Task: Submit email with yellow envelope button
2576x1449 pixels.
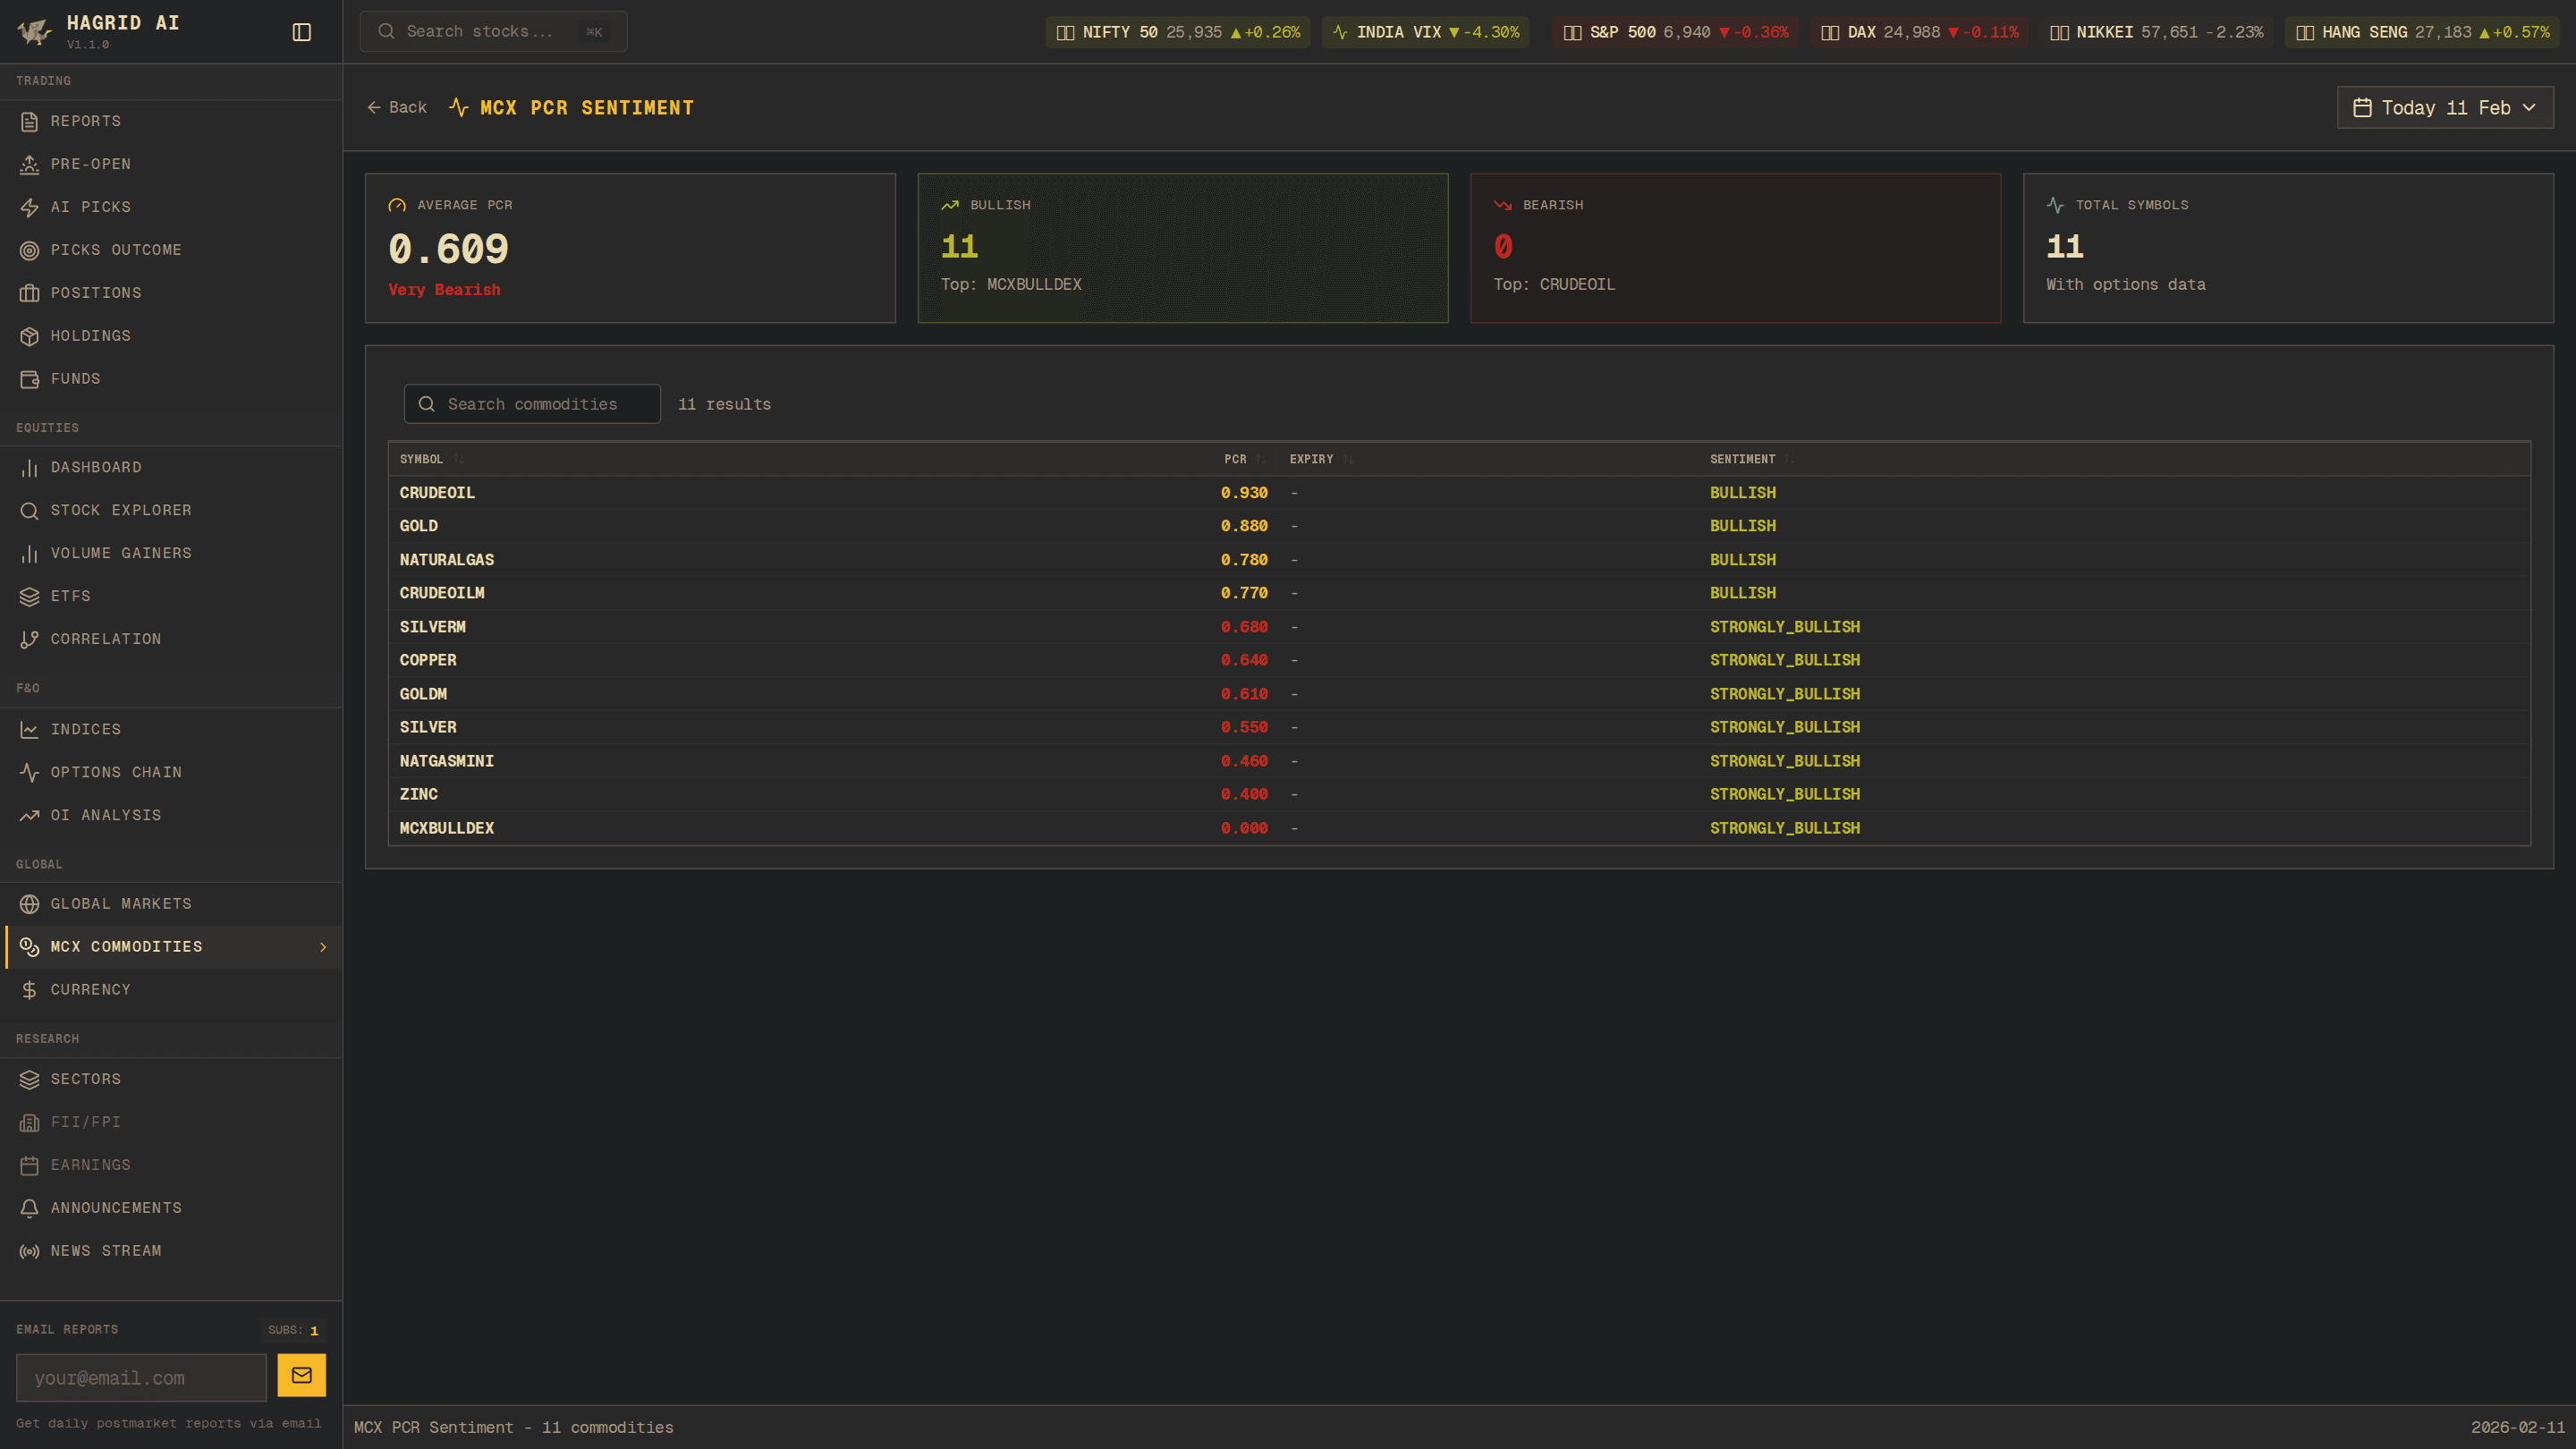Action: point(301,1375)
